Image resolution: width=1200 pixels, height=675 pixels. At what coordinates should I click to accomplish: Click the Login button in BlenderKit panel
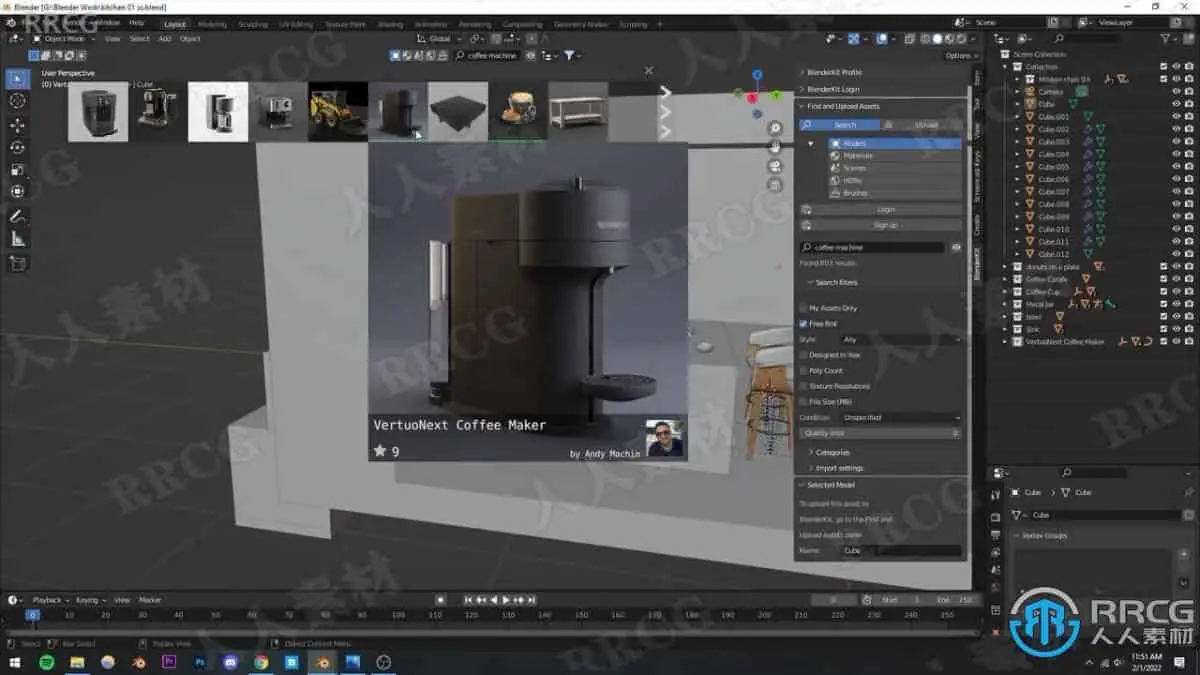coord(883,209)
